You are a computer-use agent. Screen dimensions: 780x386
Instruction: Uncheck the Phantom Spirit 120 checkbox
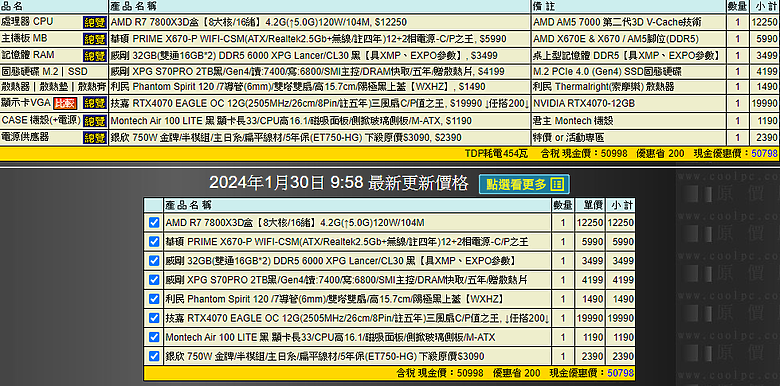pyautogui.click(x=154, y=299)
